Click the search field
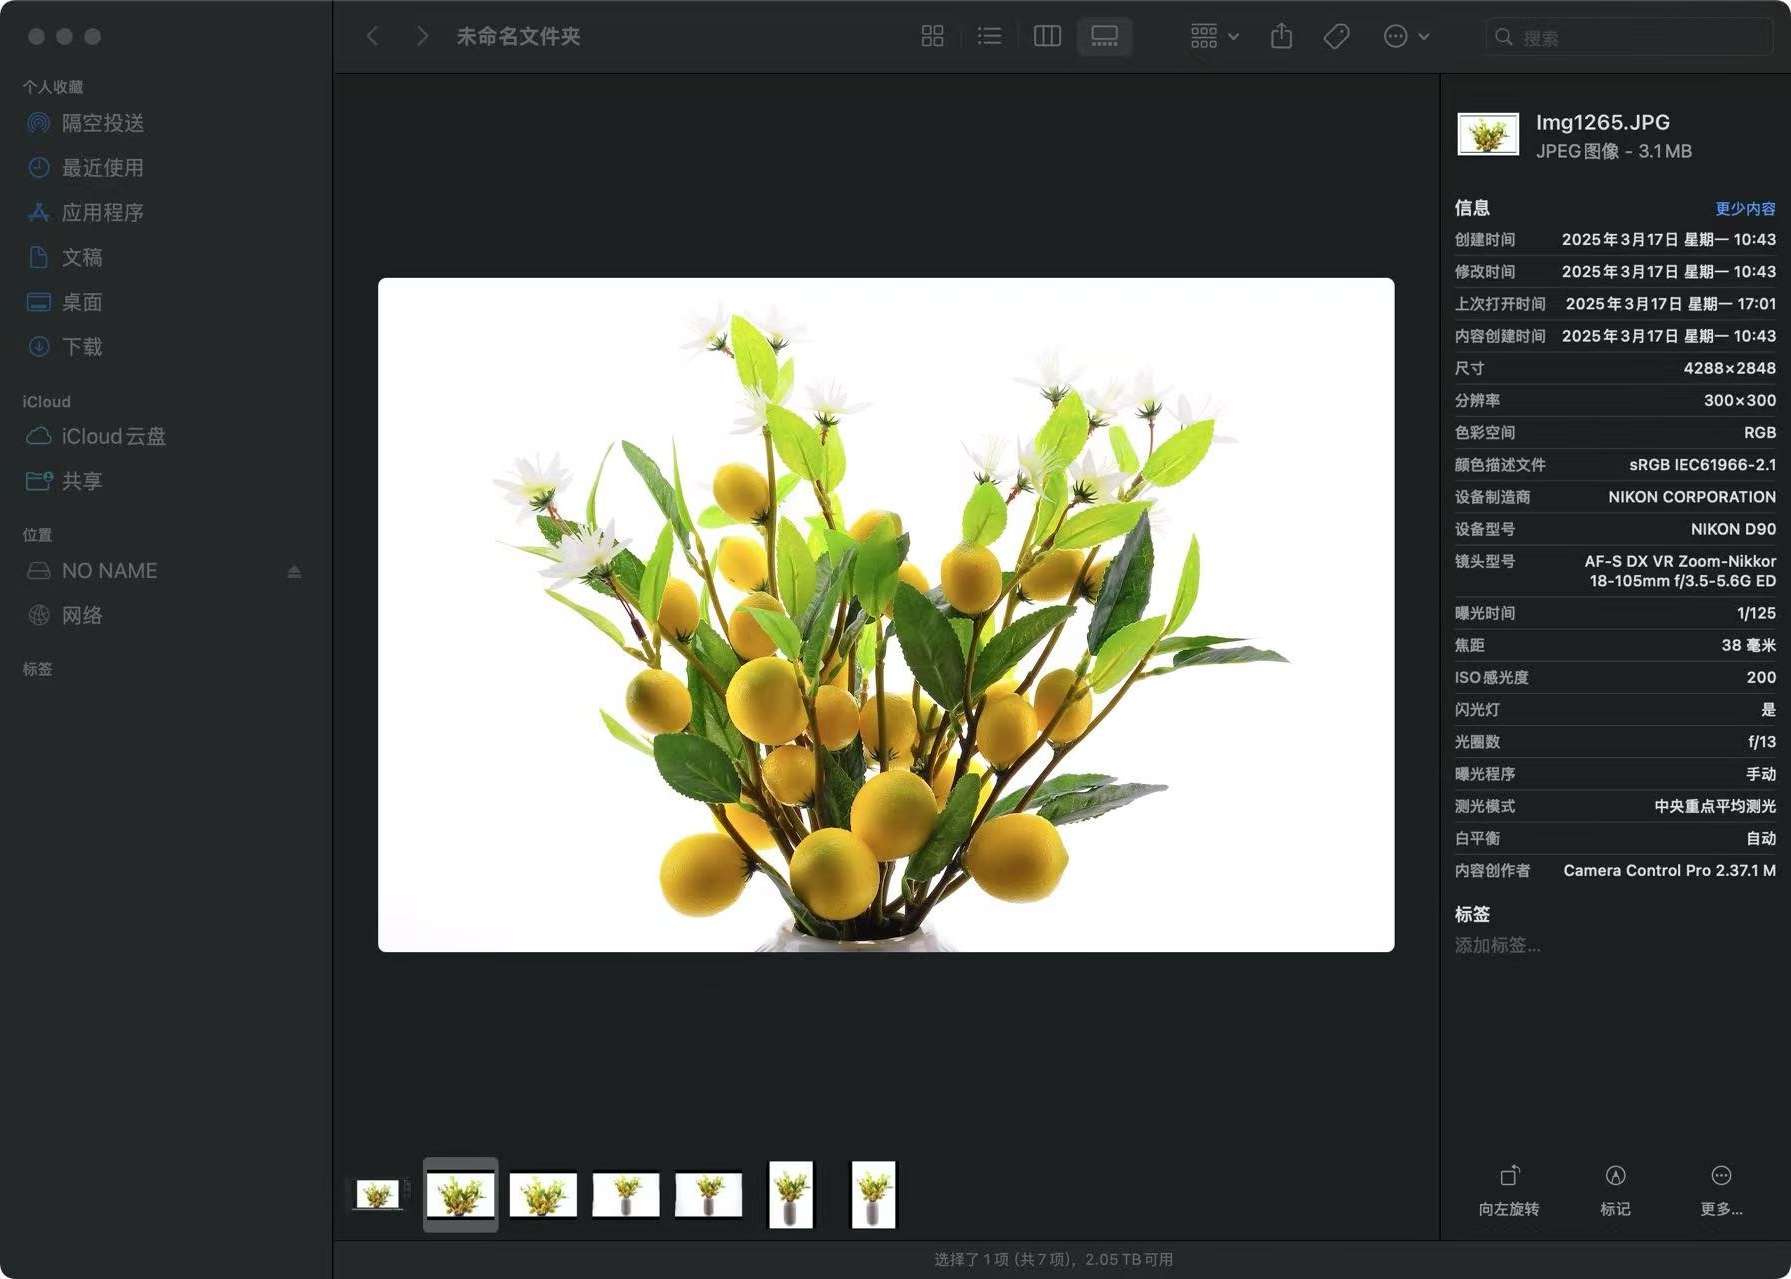Image resolution: width=1791 pixels, height=1279 pixels. tap(1640, 37)
